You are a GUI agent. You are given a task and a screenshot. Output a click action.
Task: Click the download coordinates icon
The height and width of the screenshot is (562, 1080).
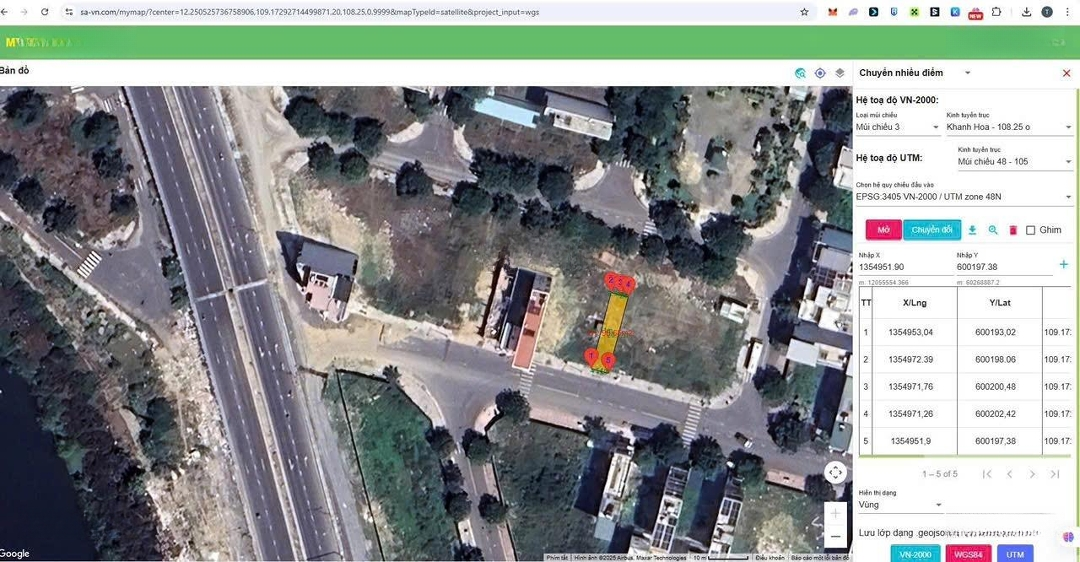[972, 230]
